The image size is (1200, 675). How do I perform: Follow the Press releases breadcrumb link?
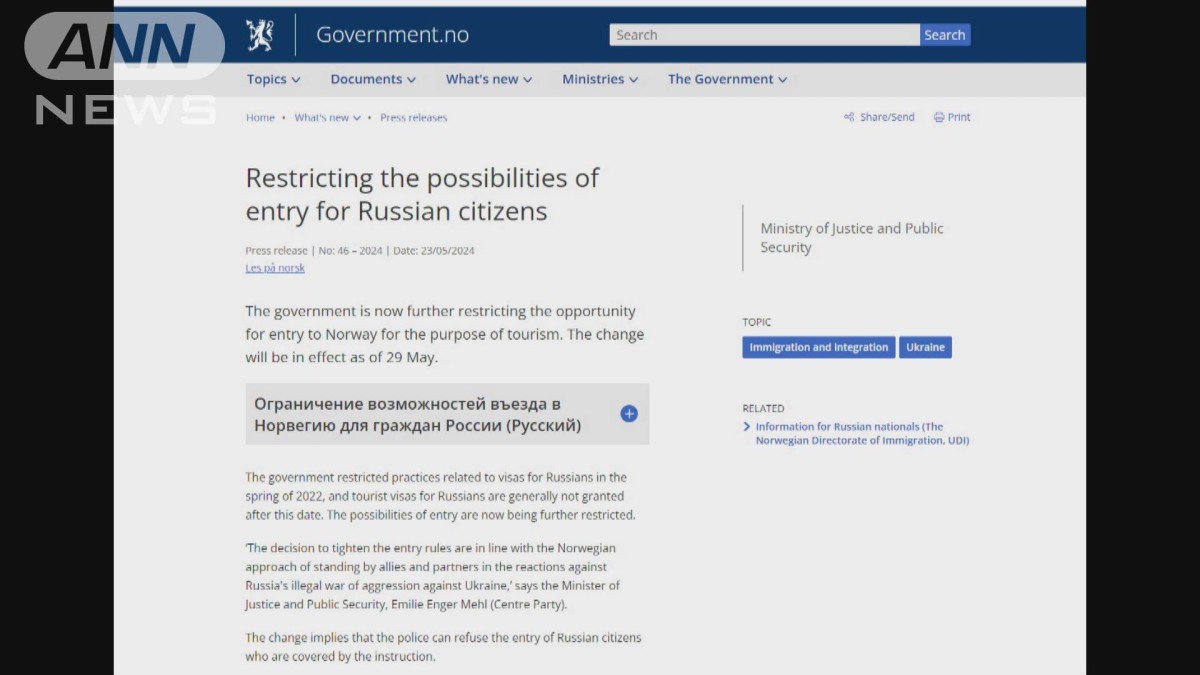(413, 117)
